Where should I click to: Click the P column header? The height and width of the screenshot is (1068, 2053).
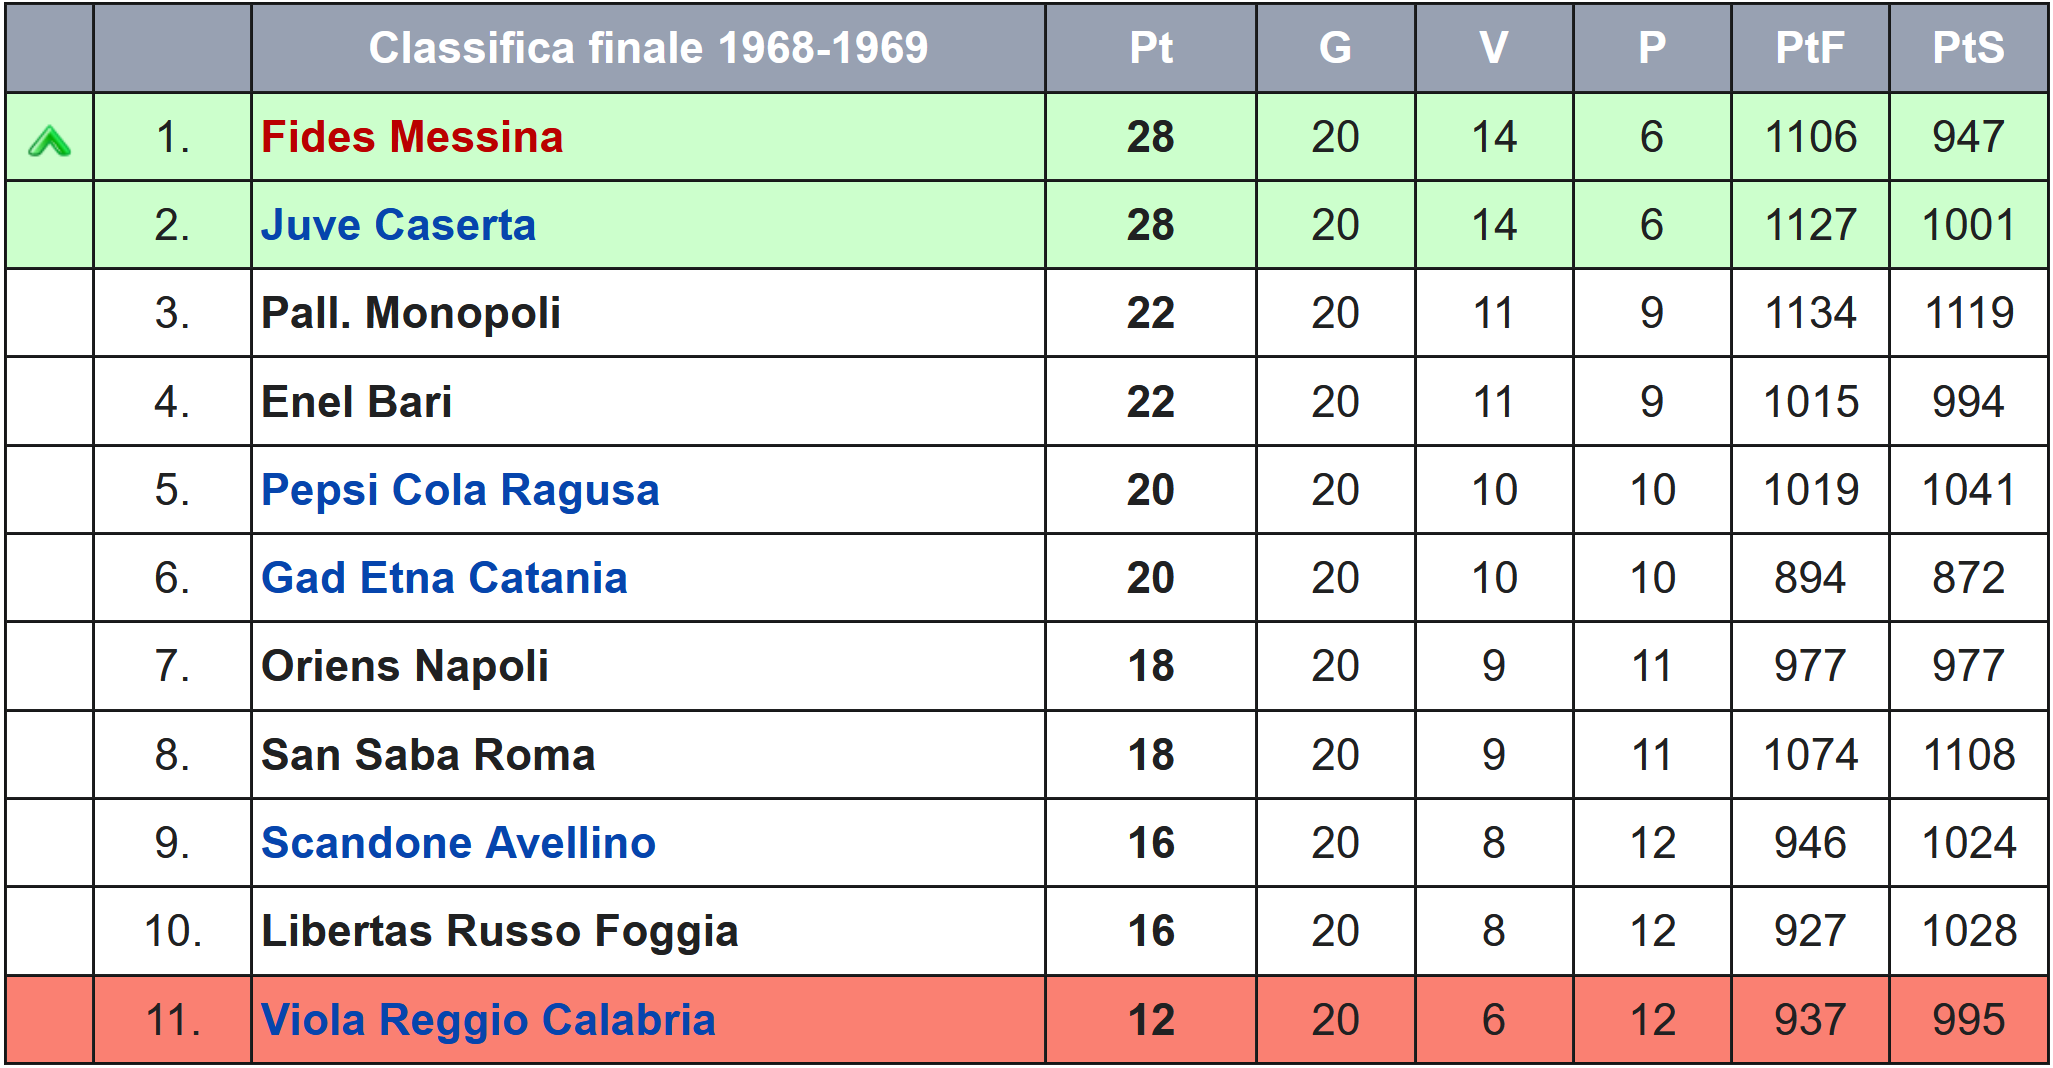pyautogui.click(x=1652, y=48)
